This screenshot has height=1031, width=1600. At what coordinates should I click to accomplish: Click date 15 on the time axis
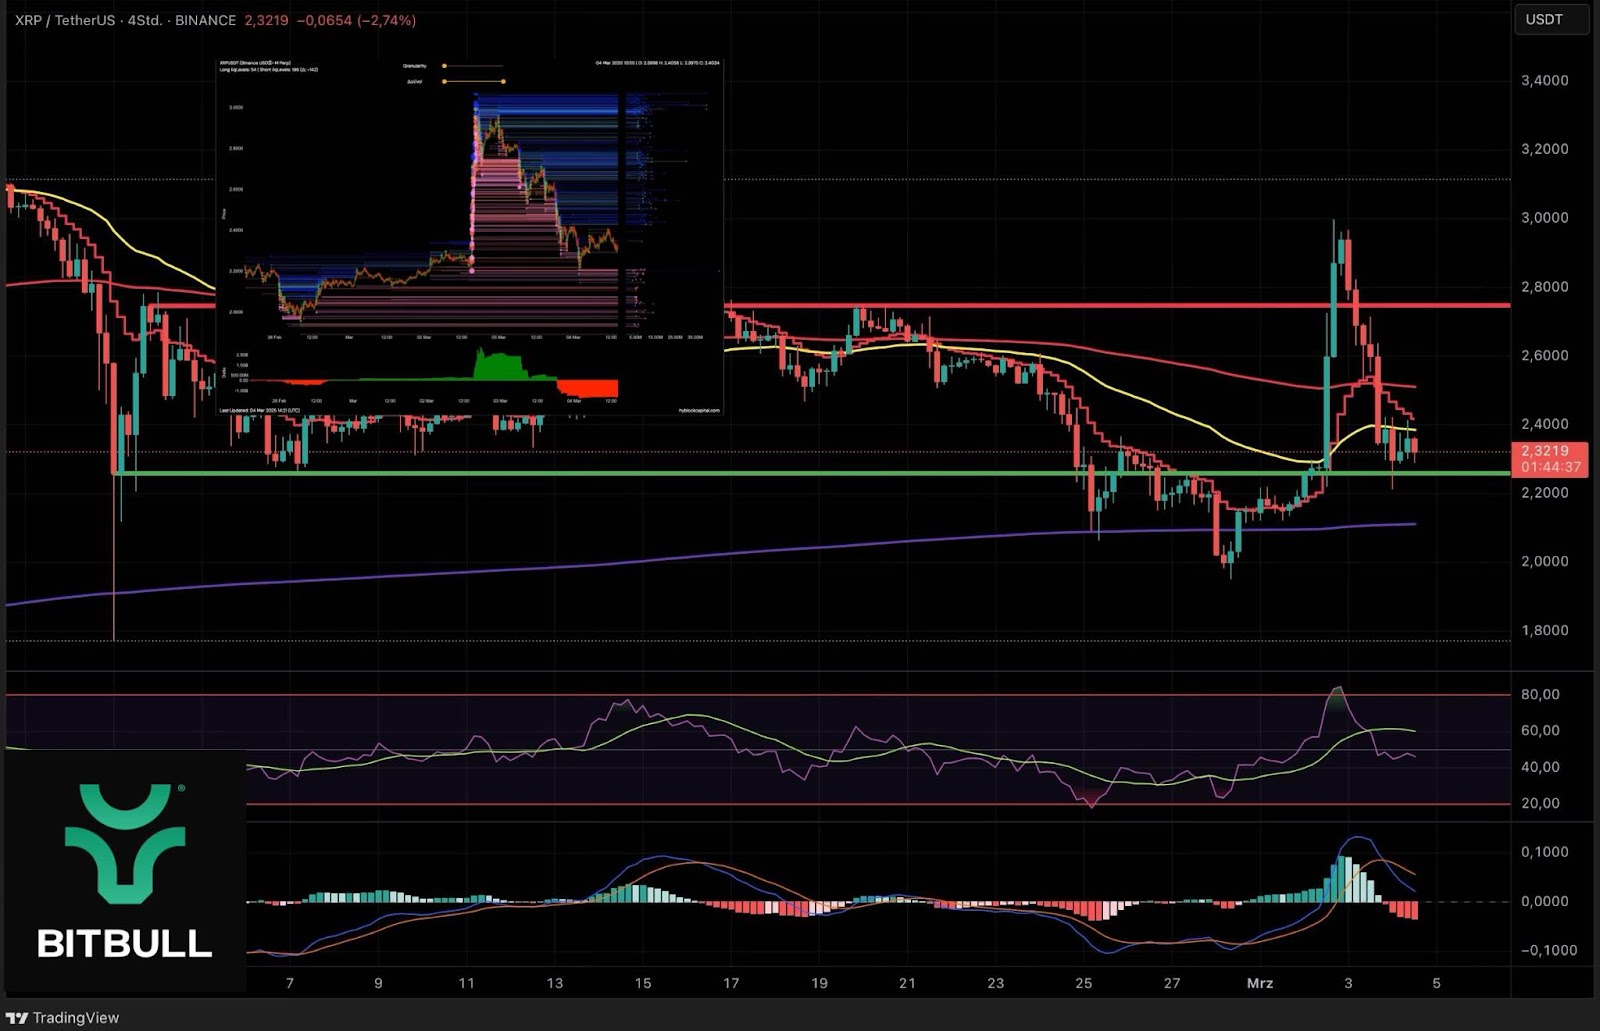click(x=642, y=983)
